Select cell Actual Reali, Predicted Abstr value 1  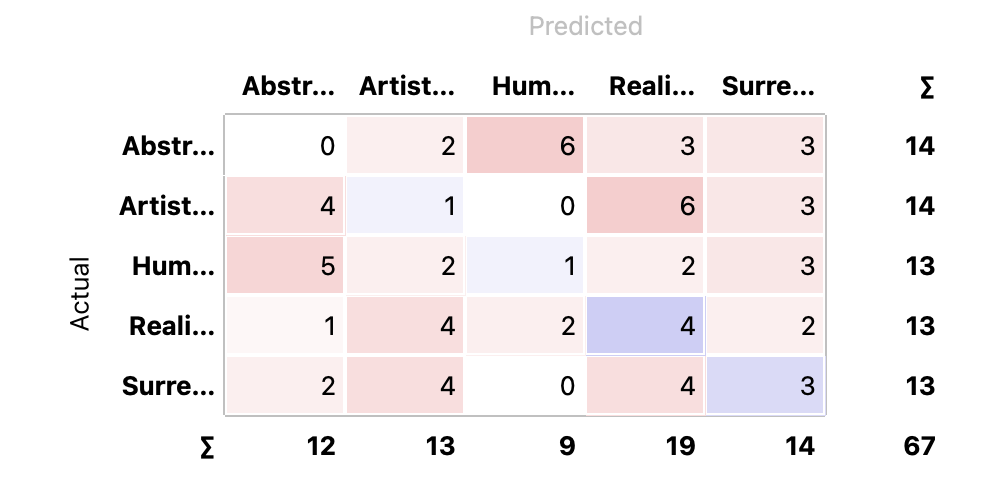pyautogui.click(x=285, y=325)
